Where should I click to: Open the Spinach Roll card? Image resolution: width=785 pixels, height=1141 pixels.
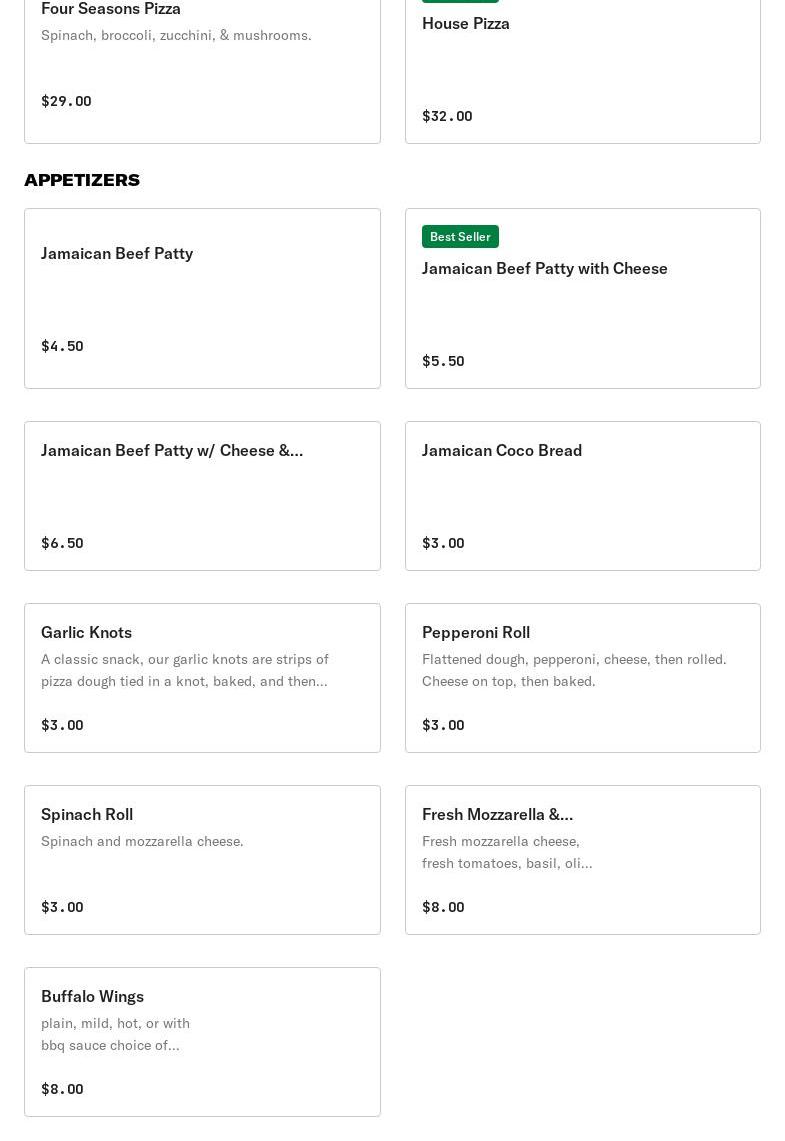[x=202, y=859]
